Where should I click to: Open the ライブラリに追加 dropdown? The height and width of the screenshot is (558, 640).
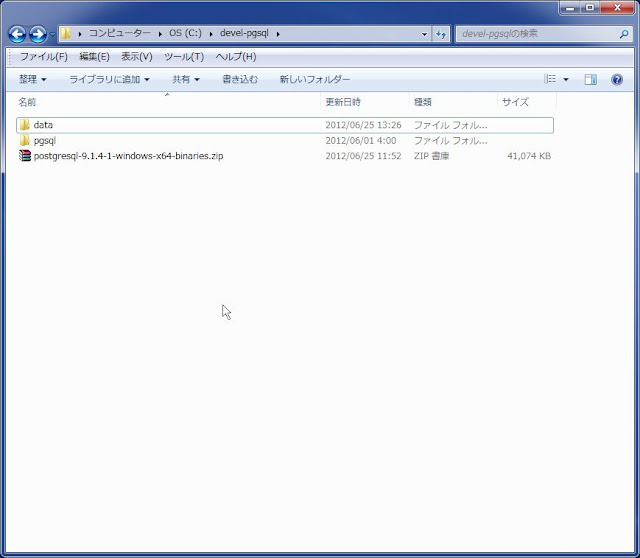[109, 79]
